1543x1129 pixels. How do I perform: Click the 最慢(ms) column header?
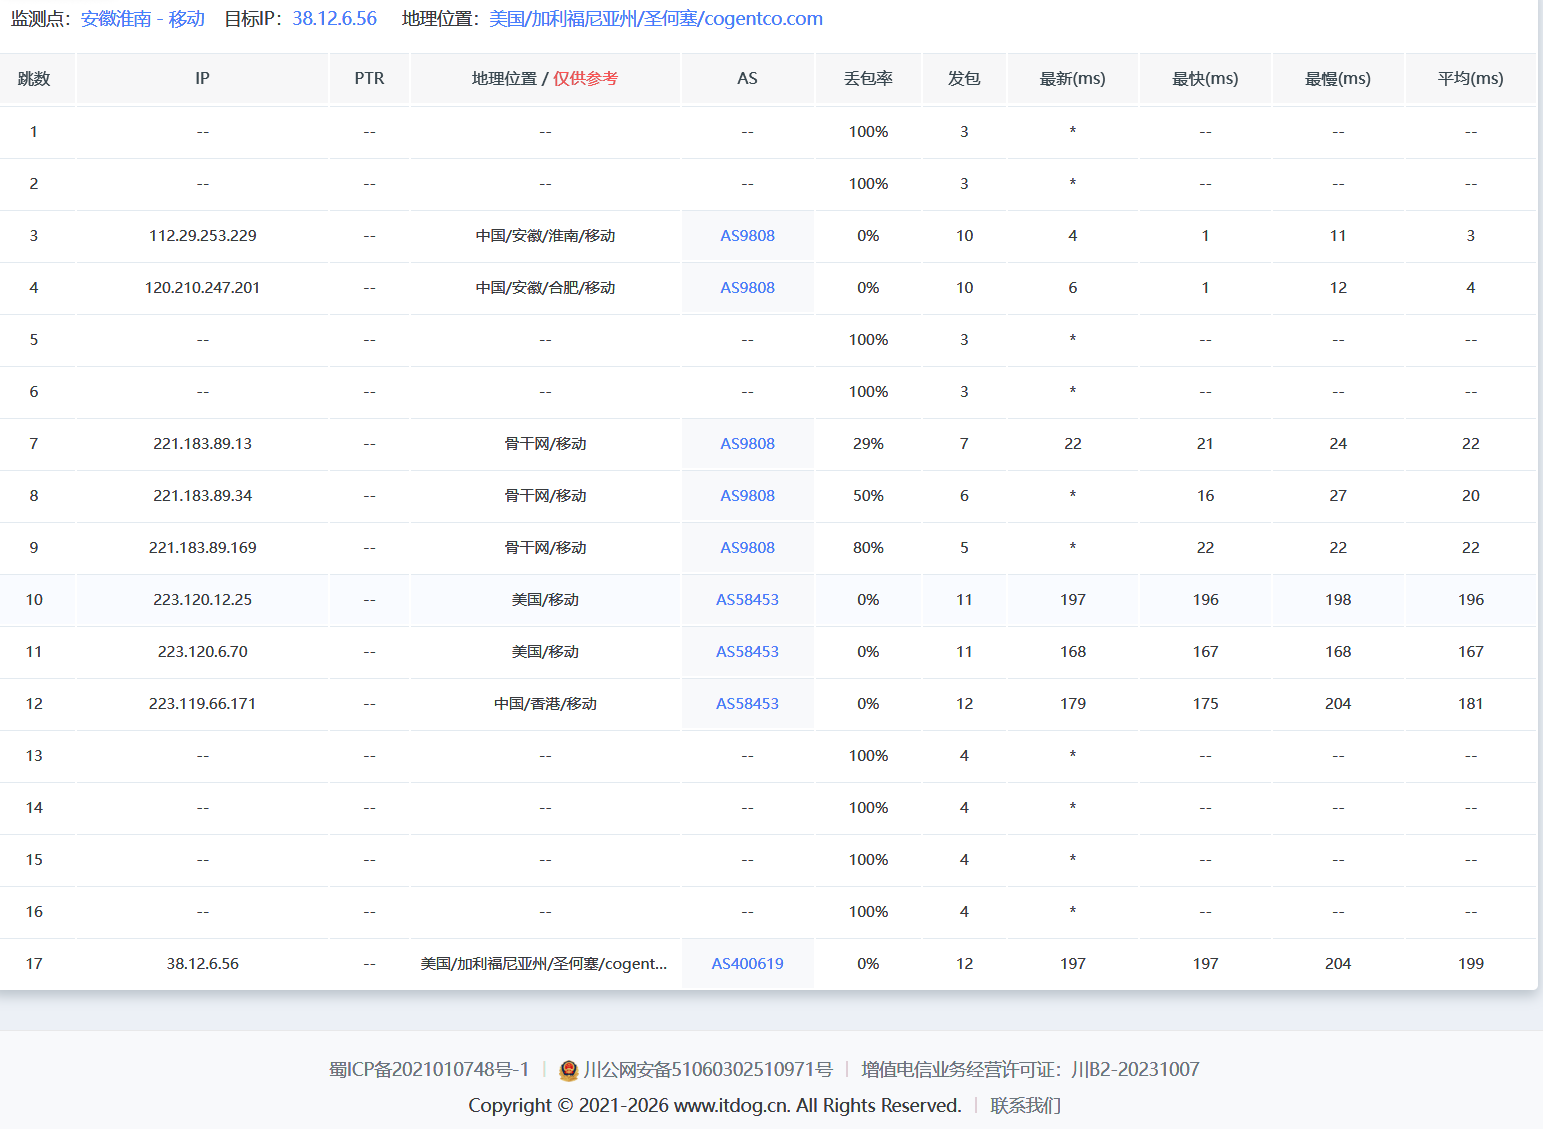(x=1337, y=79)
